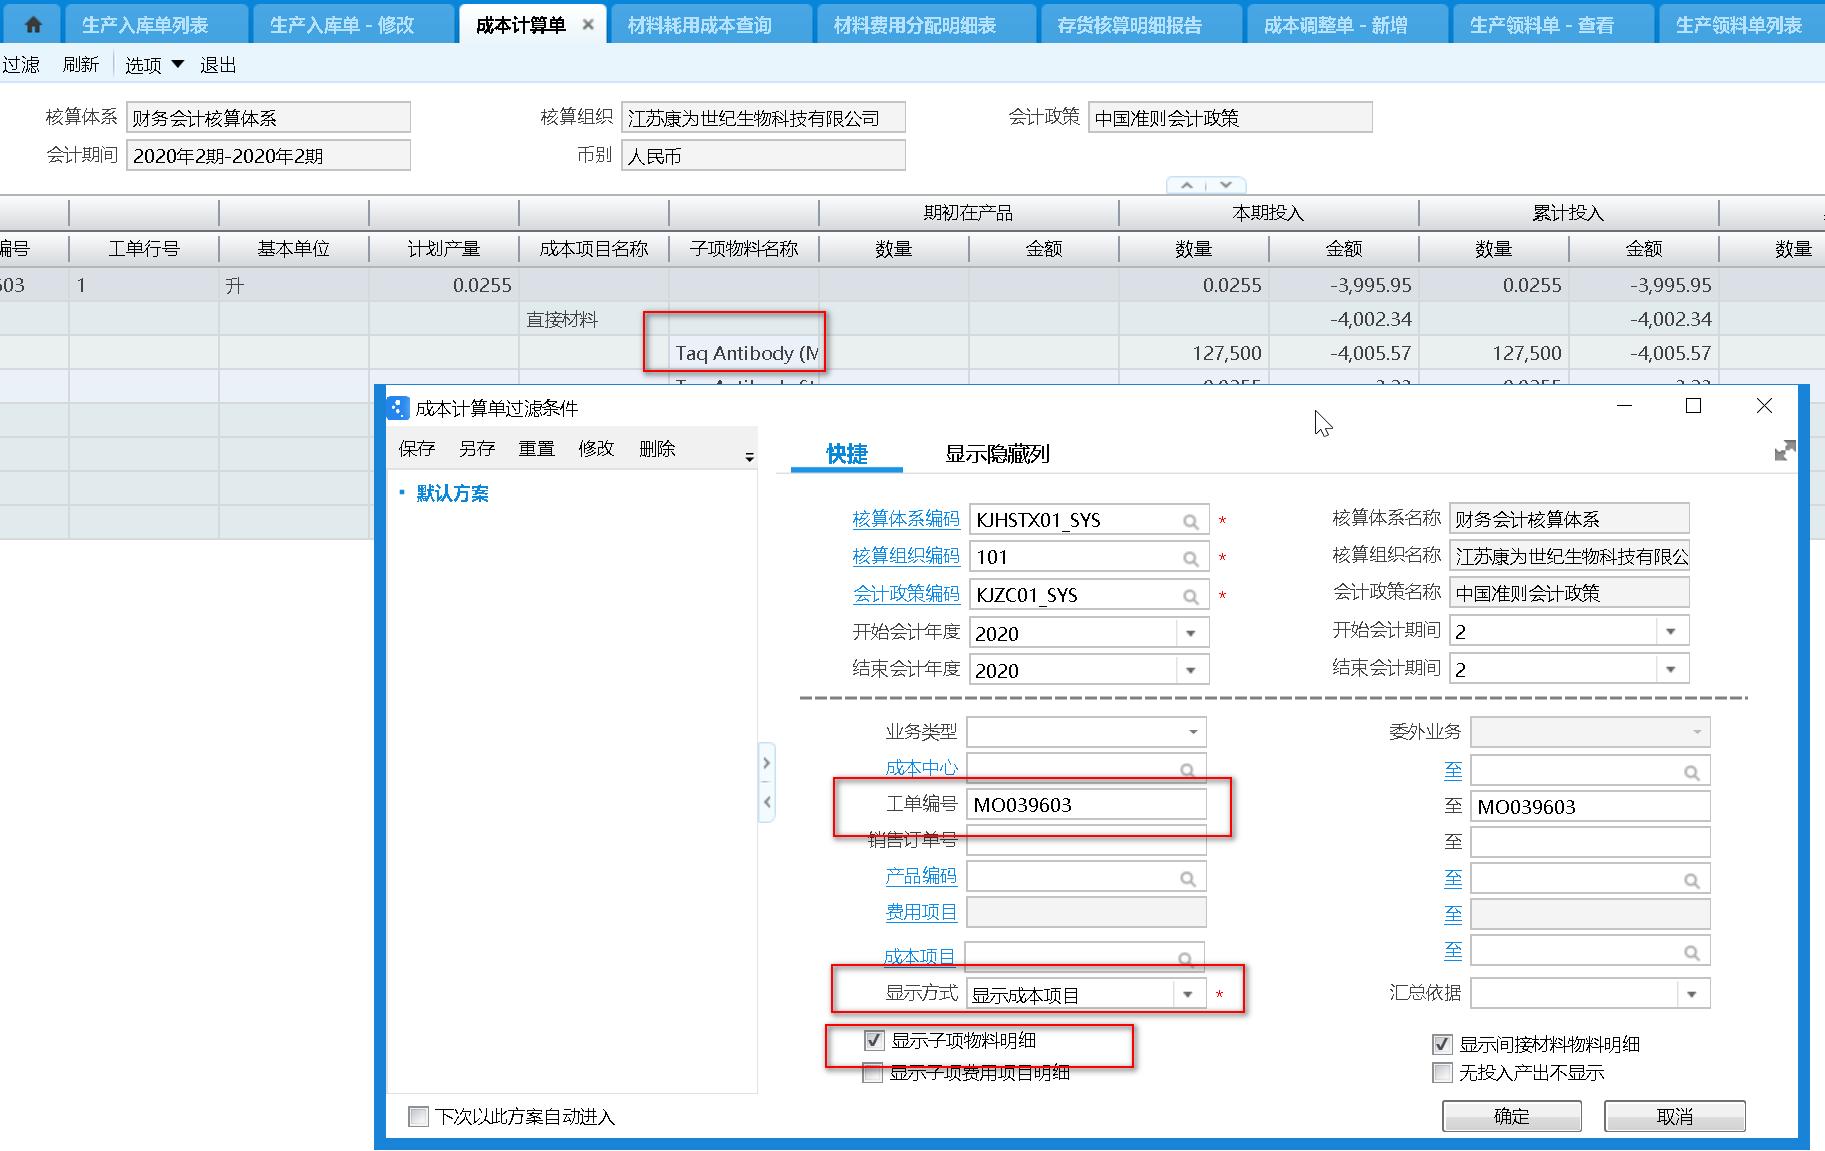Click 删除 scheme button
Viewport: 1825px width, 1151px height.
click(x=657, y=449)
